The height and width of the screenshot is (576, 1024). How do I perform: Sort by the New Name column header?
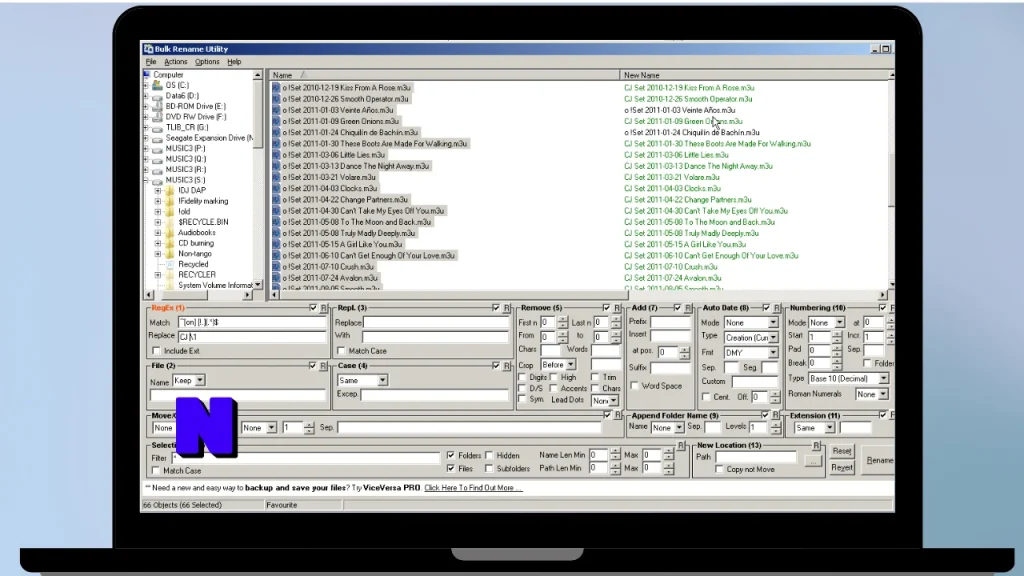pyautogui.click(x=754, y=75)
